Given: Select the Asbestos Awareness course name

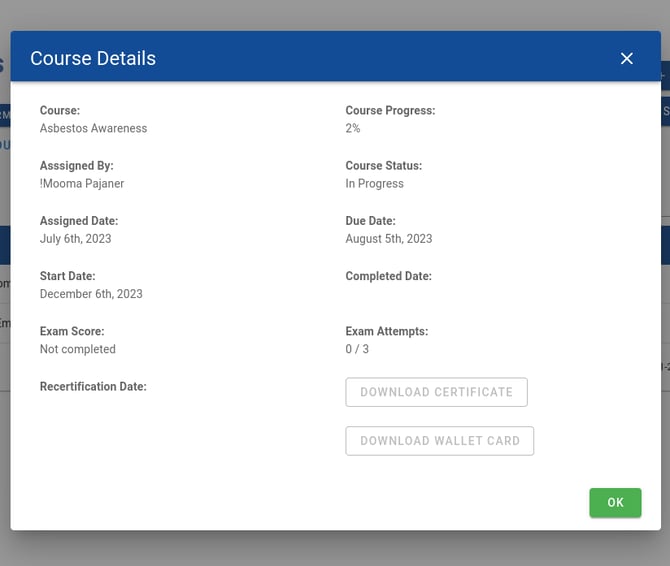Looking at the screenshot, I should [93, 129].
